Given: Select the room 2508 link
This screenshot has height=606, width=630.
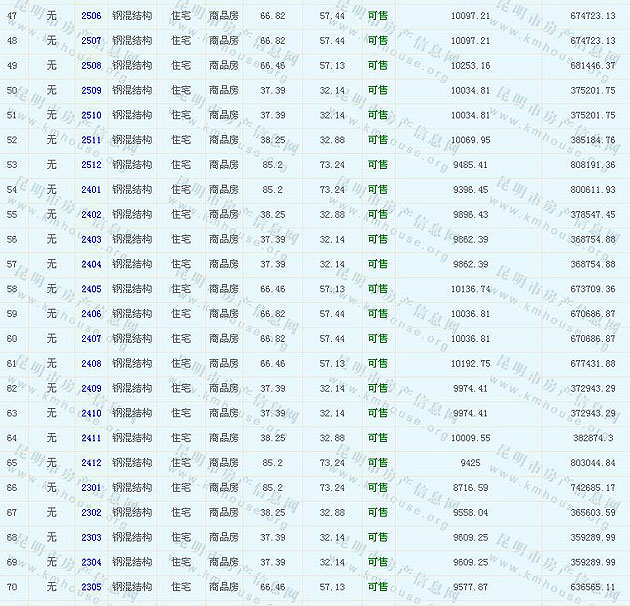Looking at the screenshot, I should (91, 66).
